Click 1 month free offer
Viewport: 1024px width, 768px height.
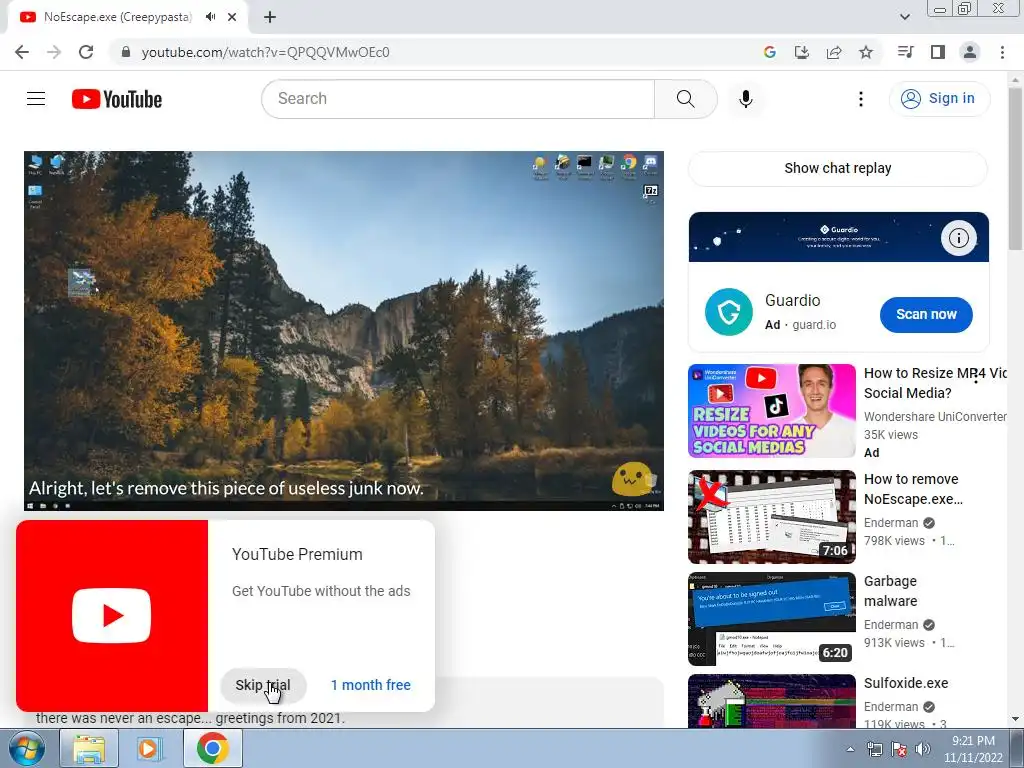(x=371, y=685)
